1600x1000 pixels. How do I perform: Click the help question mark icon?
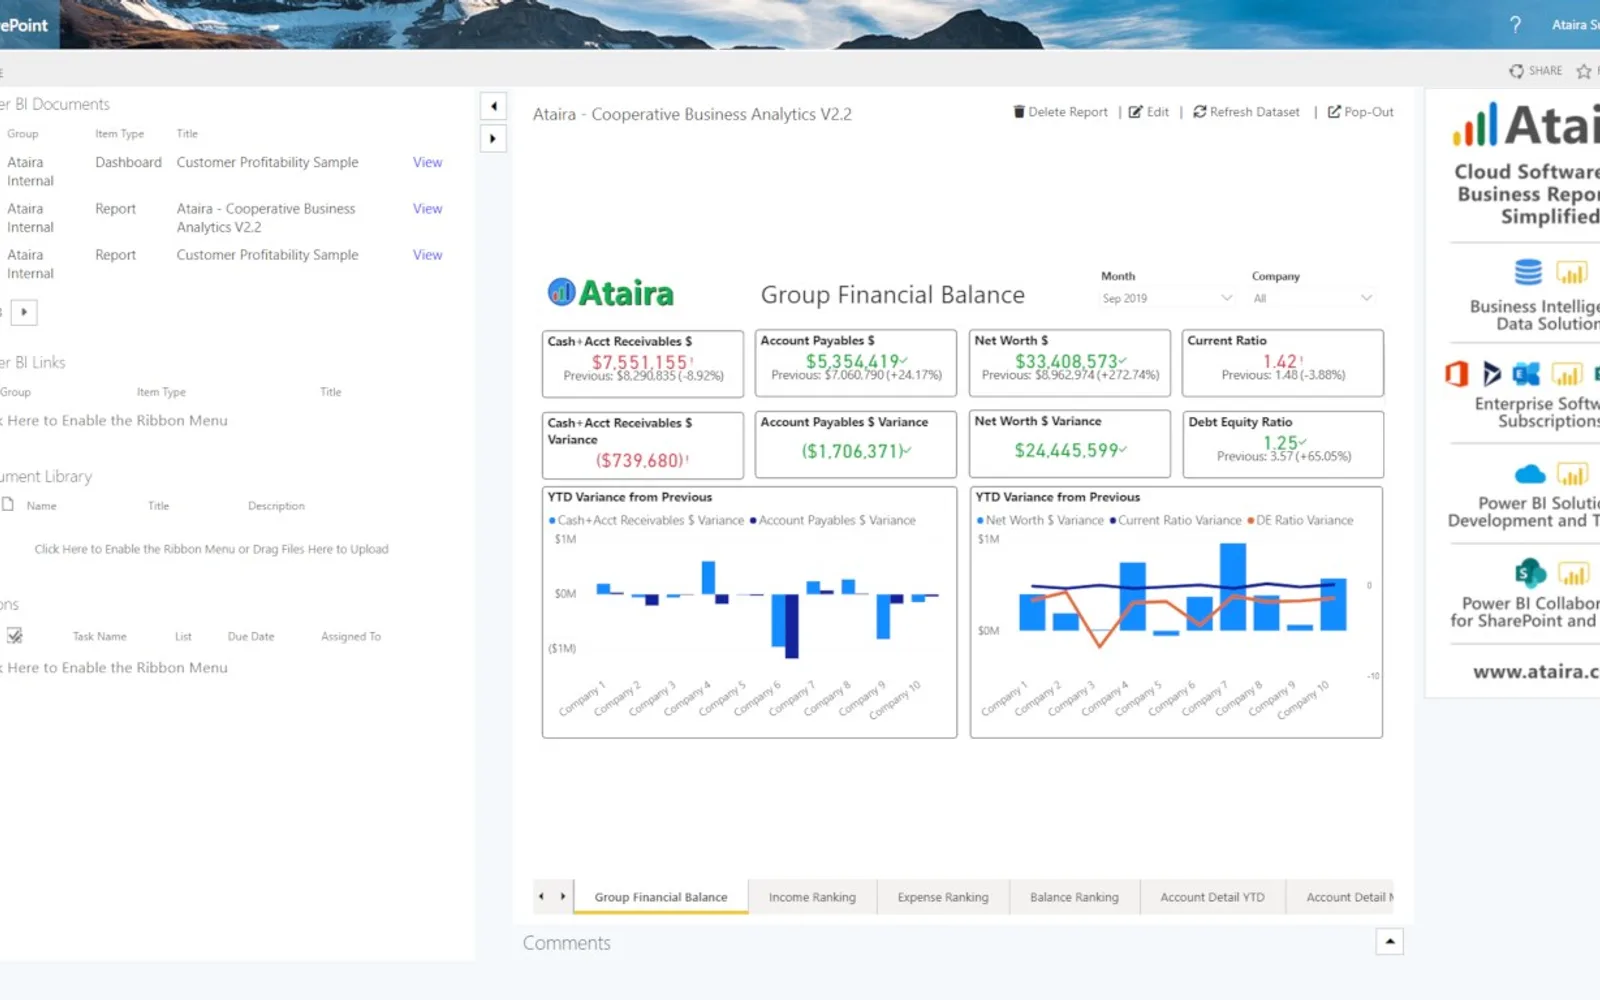click(x=1515, y=24)
